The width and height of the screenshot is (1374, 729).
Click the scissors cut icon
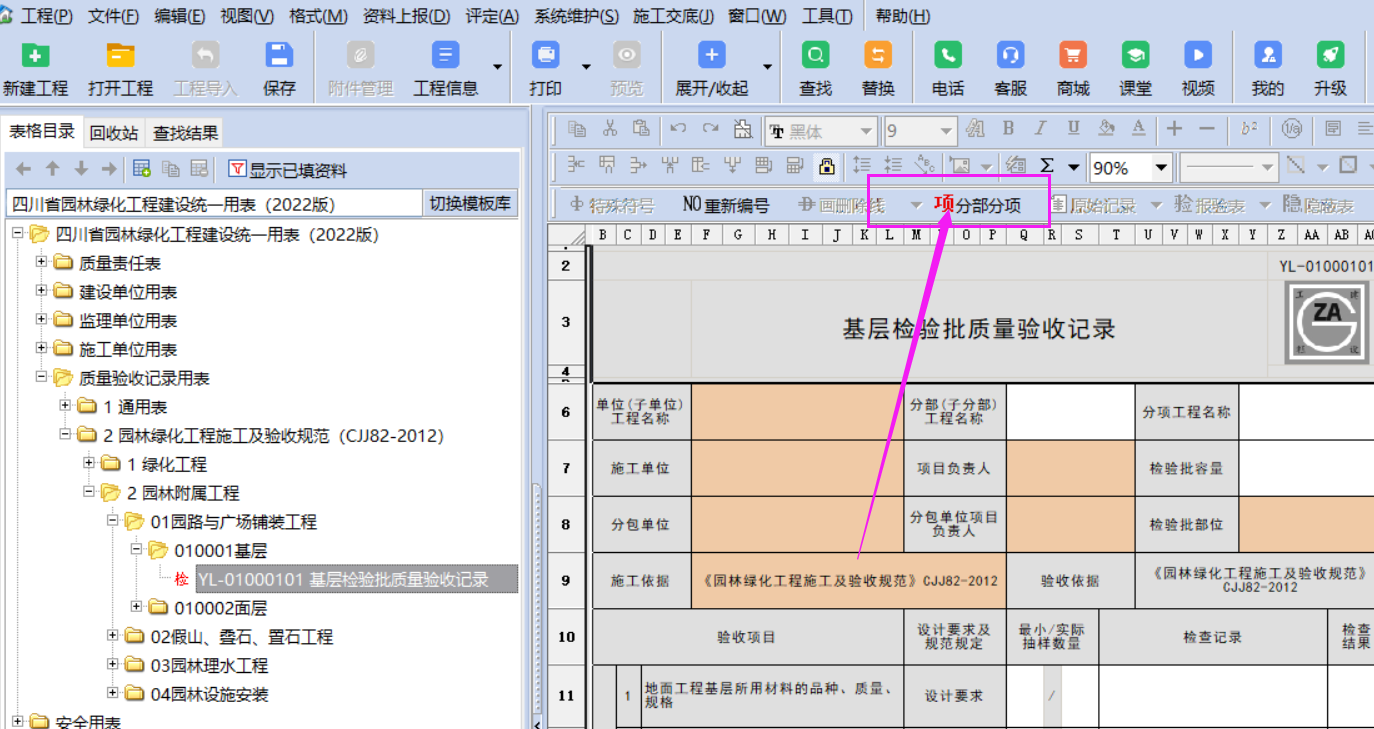coord(609,129)
